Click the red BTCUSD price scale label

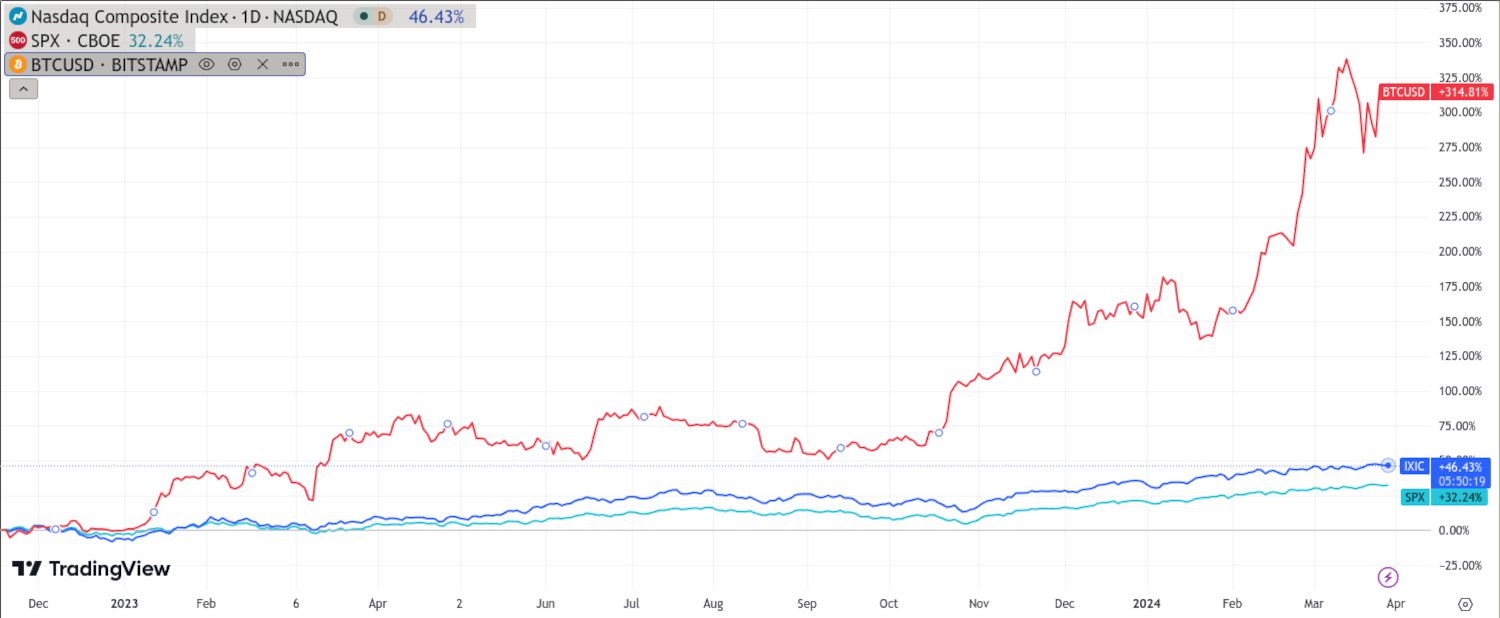click(x=1403, y=92)
